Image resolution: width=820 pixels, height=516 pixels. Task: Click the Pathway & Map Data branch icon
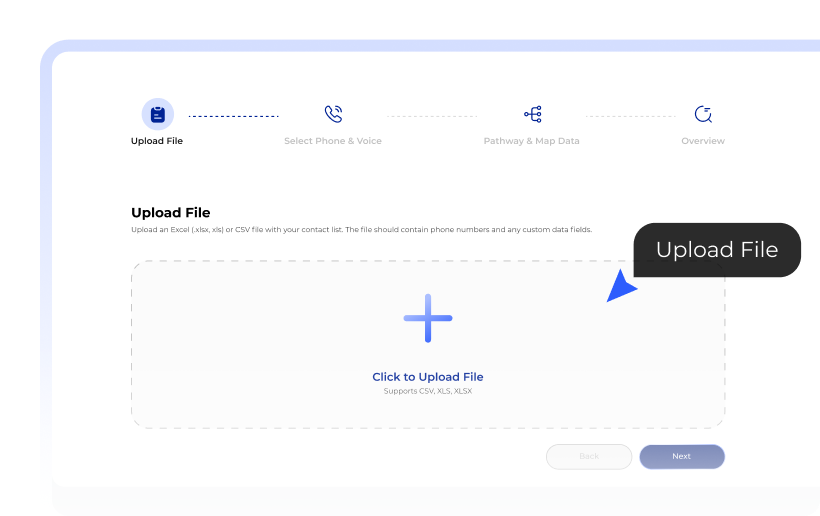click(531, 114)
